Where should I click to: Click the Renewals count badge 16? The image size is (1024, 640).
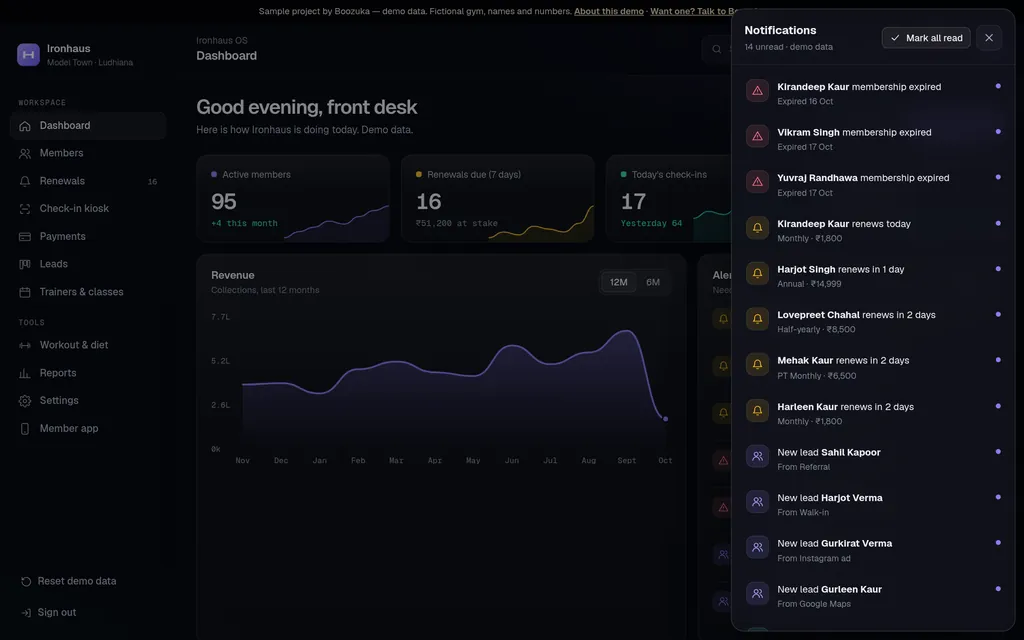[152, 182]
